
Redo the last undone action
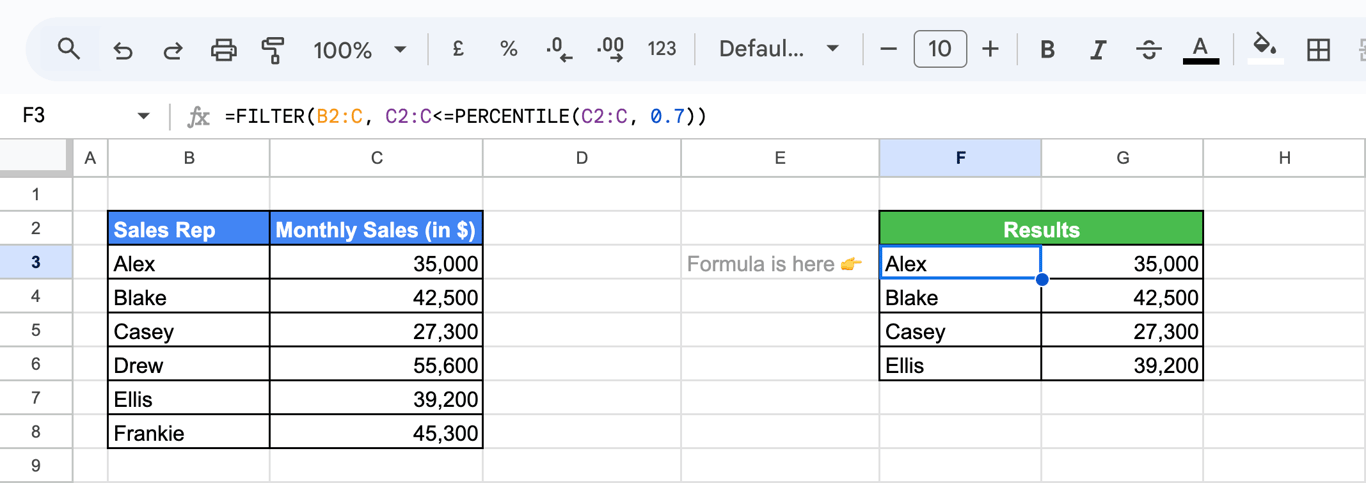(x=172, y=50)
